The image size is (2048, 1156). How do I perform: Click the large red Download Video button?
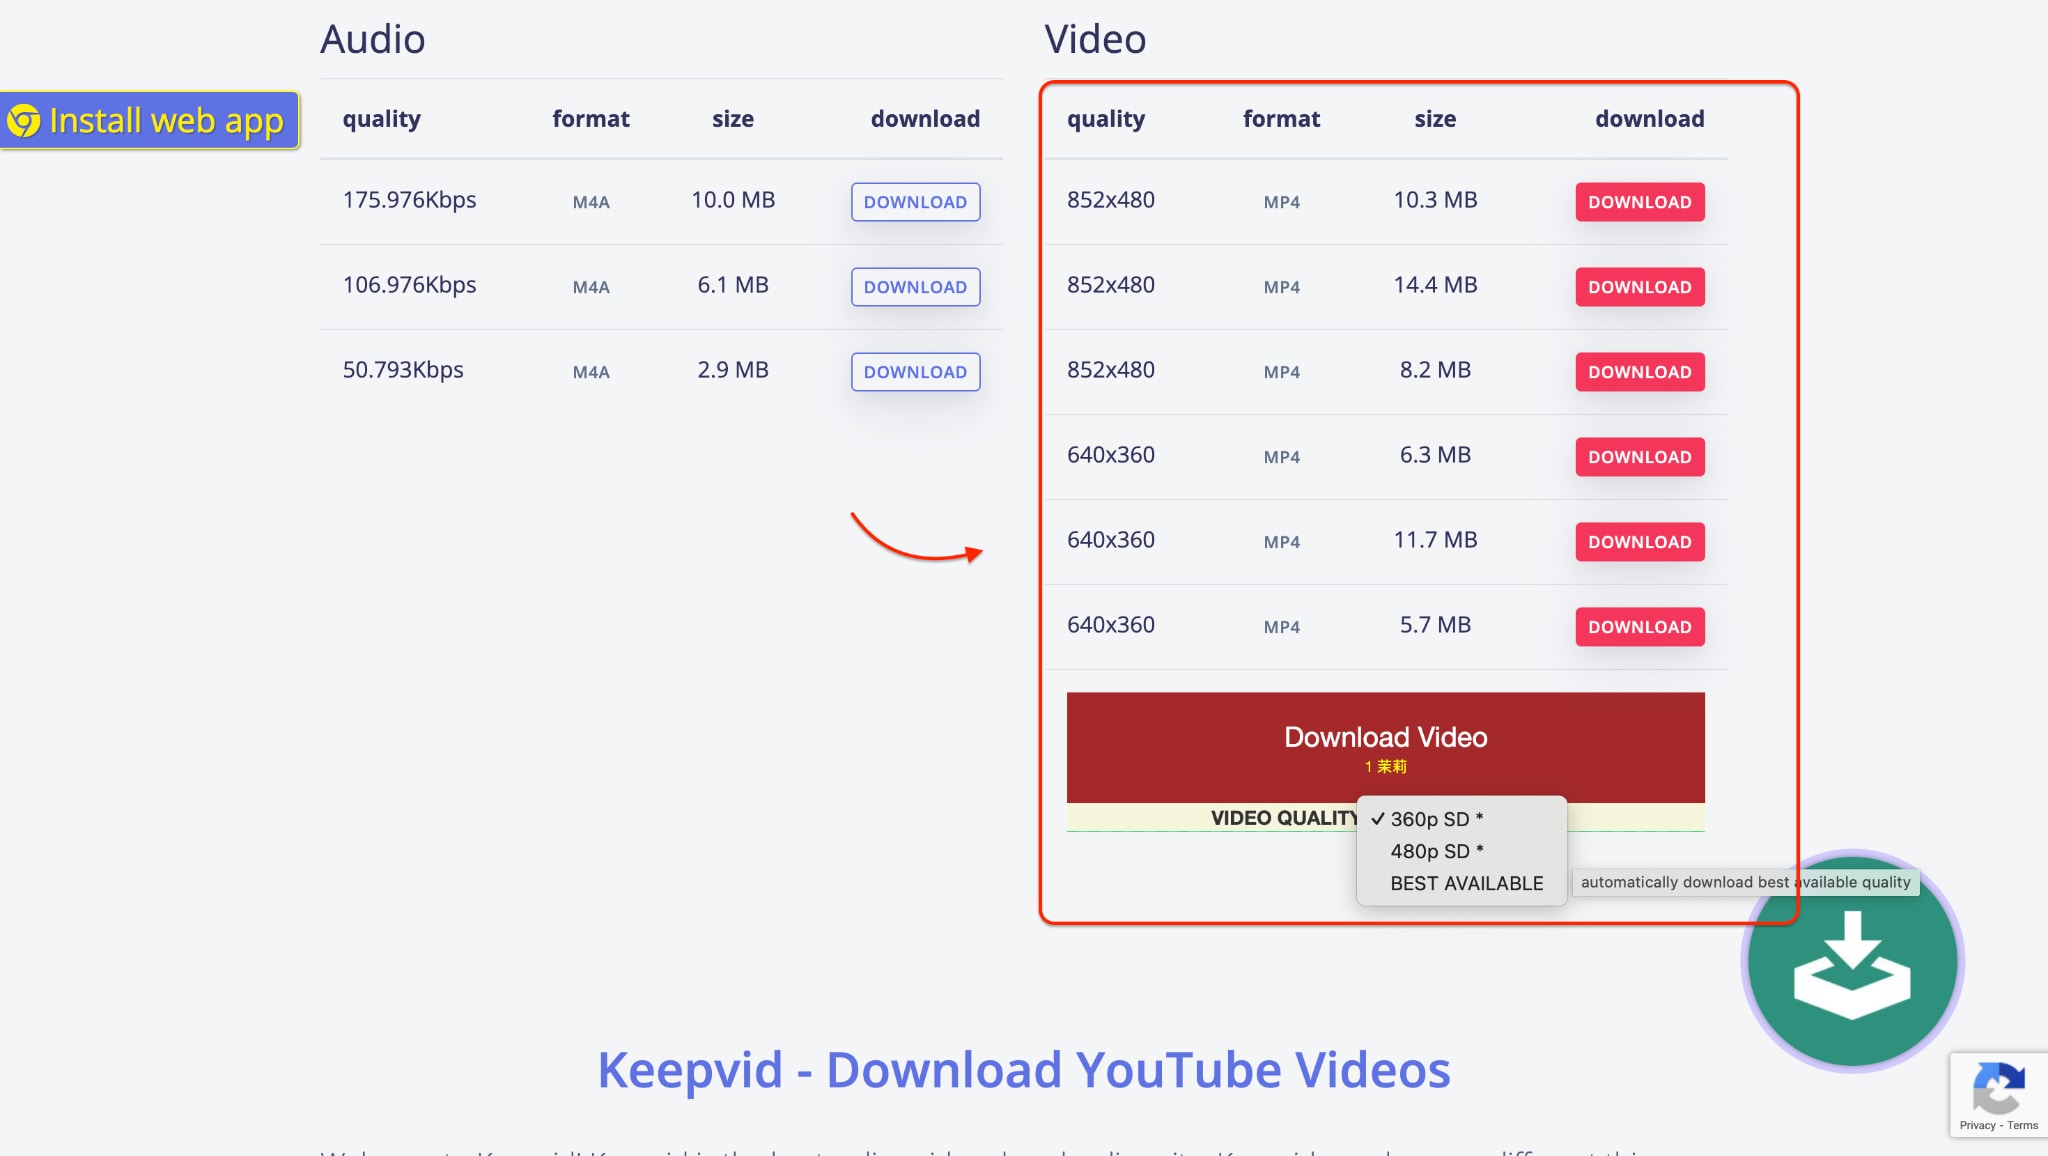pyautogui.click(x=1385, y=748)
